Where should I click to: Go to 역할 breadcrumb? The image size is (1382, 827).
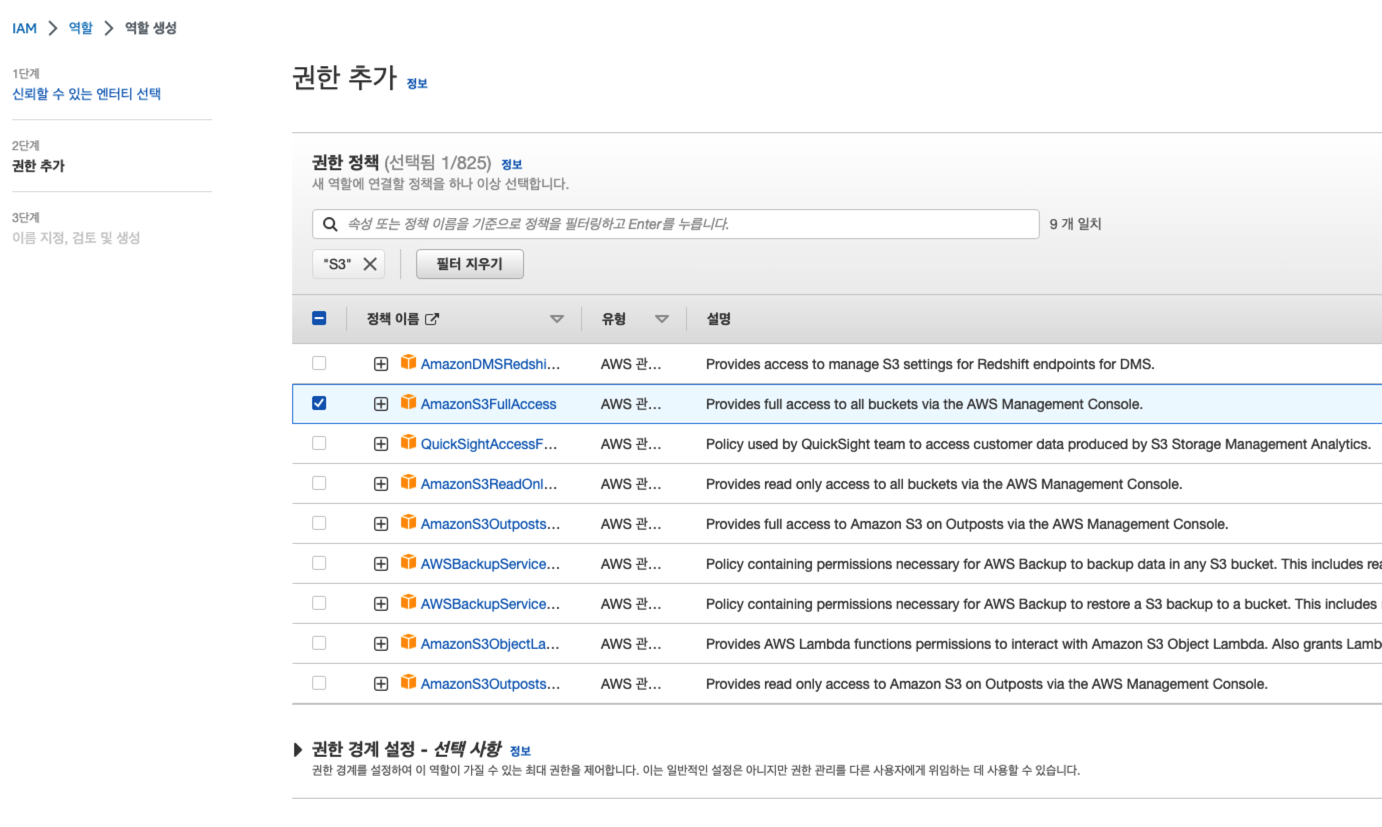click(x=80, y=28)
